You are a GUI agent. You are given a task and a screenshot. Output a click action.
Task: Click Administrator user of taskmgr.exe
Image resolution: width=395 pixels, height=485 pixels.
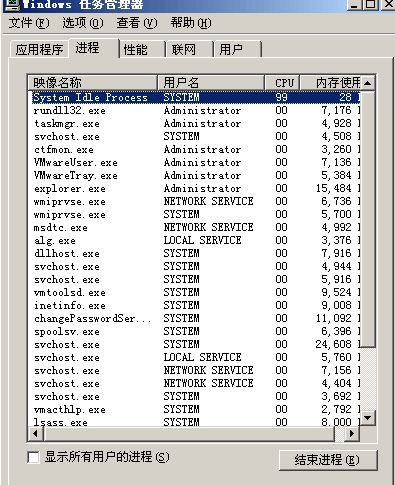[x=202, y=123]
